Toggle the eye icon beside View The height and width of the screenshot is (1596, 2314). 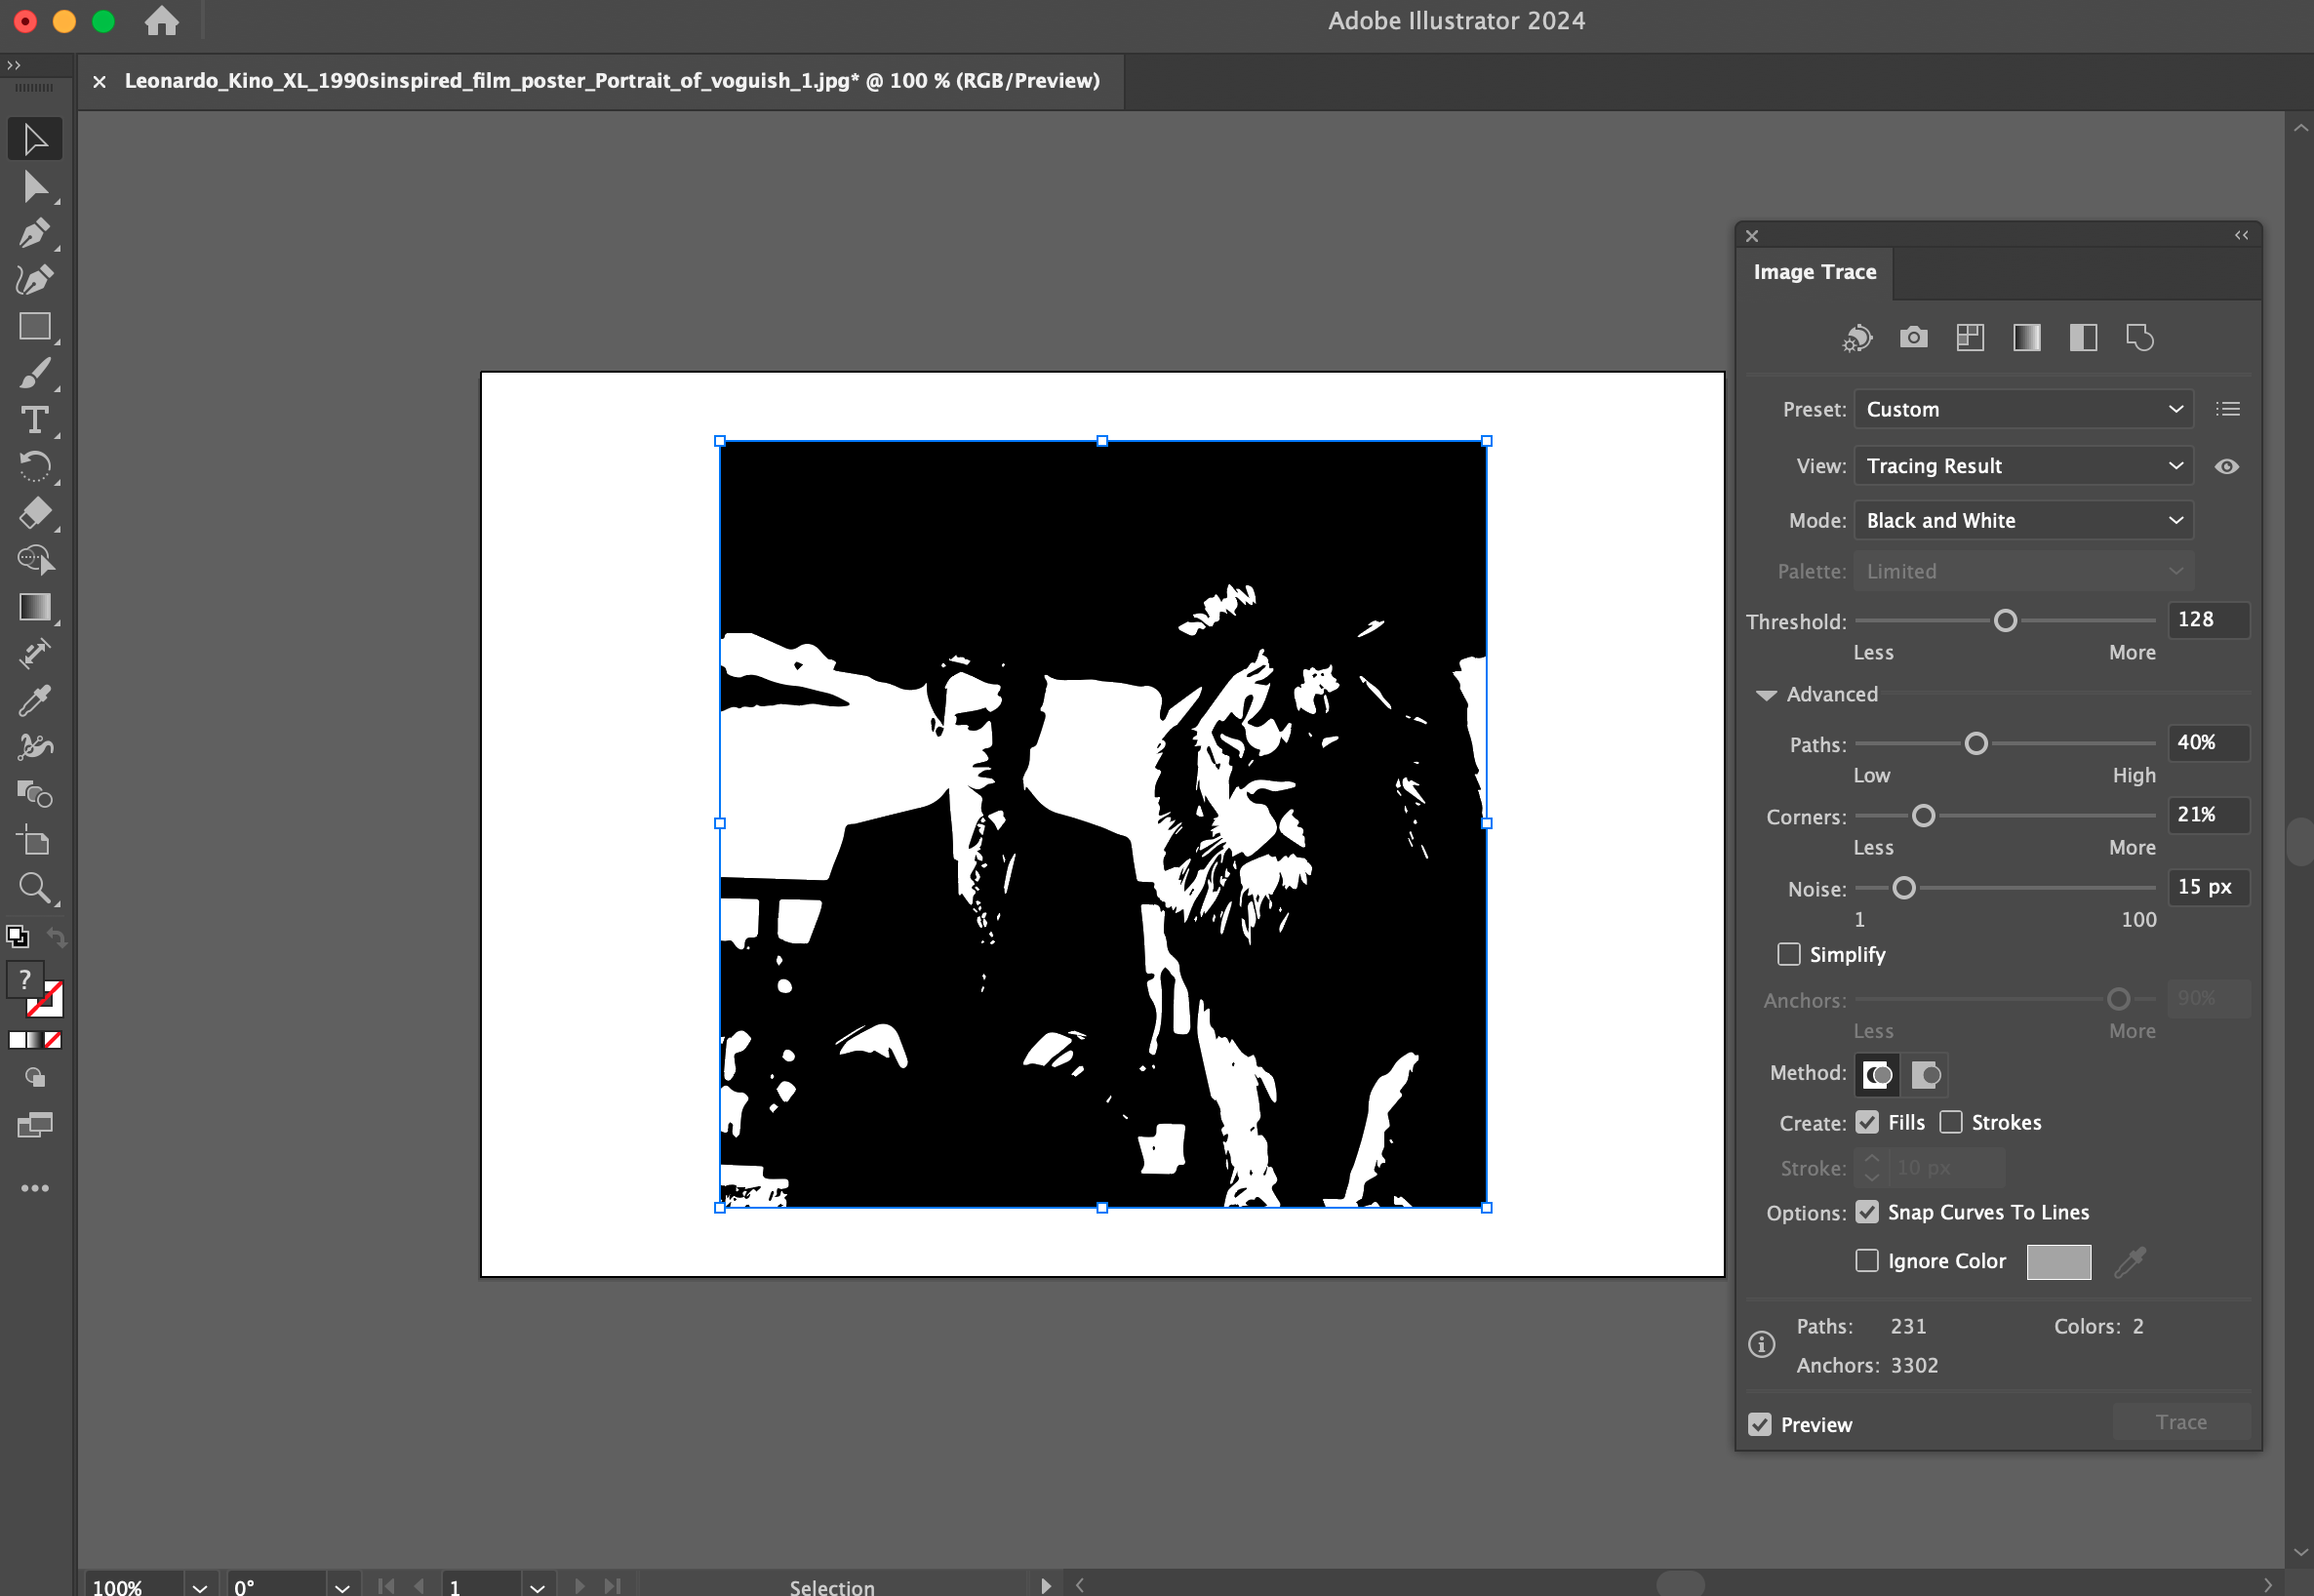[x=2226, y=466]
